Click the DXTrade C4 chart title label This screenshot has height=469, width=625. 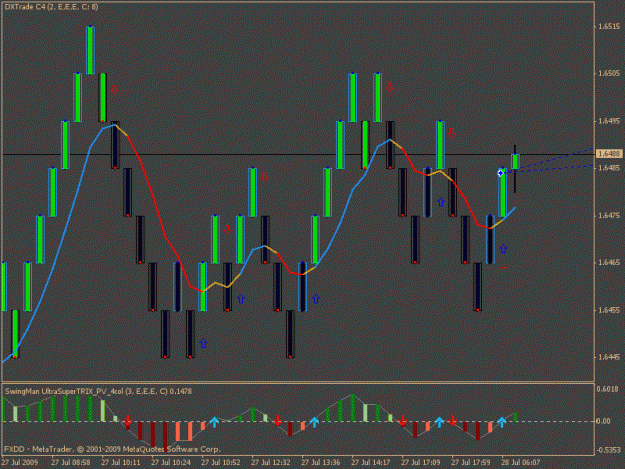tap(51, 7)
